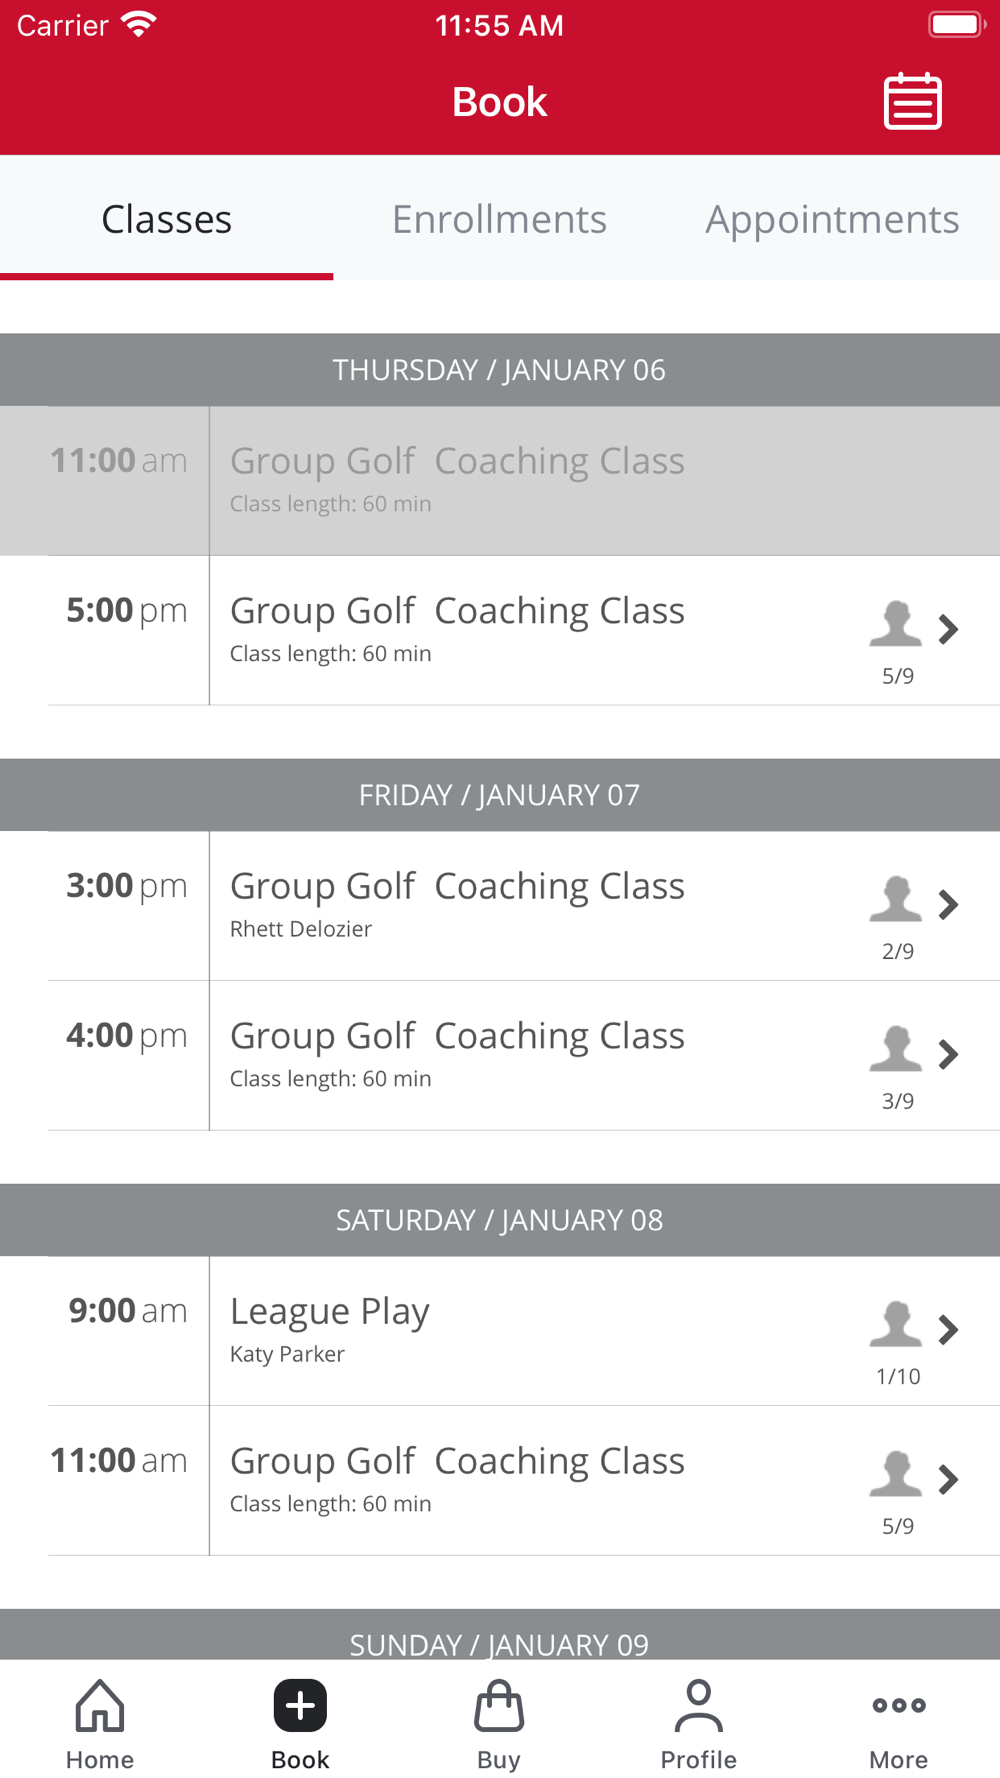
Task: Open the calendar view icon
Action: coord(912,101)
